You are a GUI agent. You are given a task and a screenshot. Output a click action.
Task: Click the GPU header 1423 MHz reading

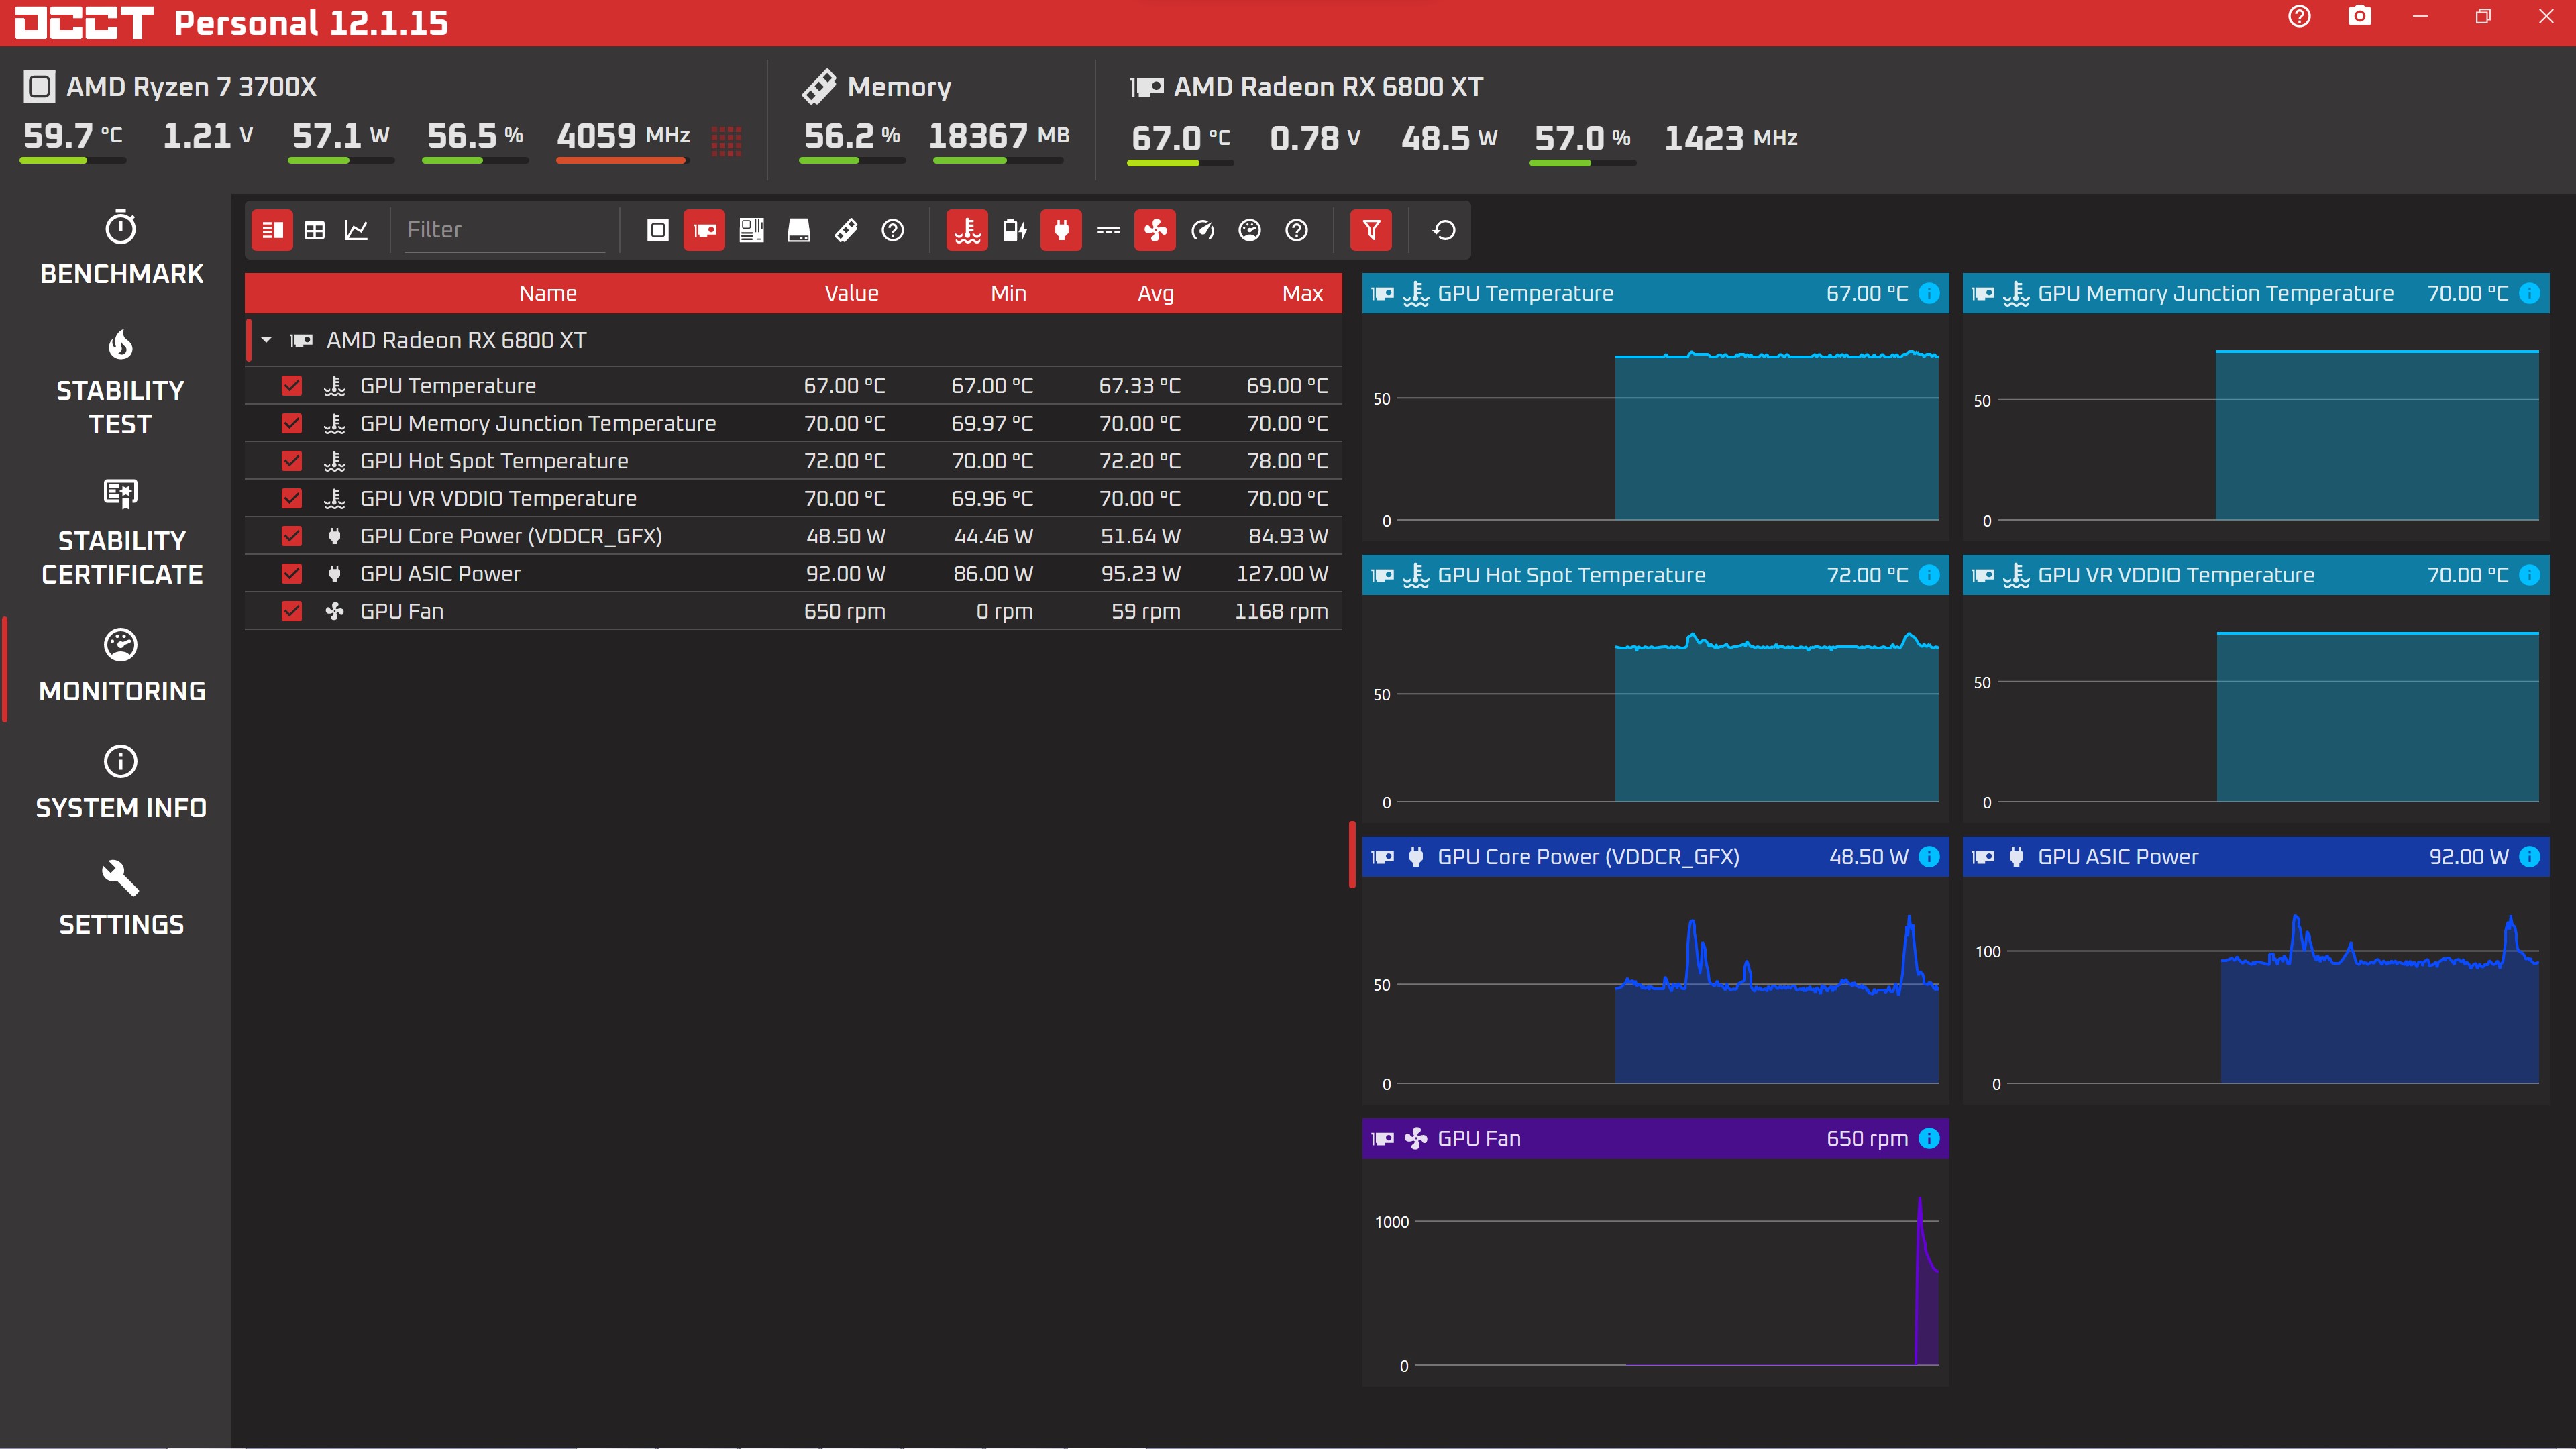(x=1730, y=138)
